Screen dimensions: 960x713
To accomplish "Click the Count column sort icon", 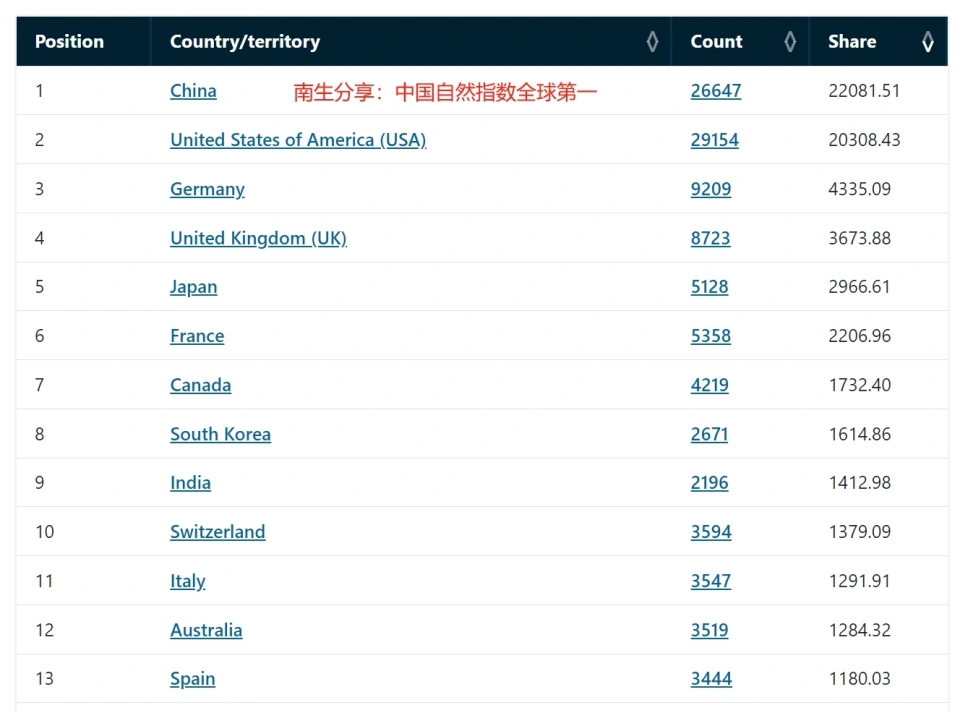I will pyautogui.click(x=790, y=42).
